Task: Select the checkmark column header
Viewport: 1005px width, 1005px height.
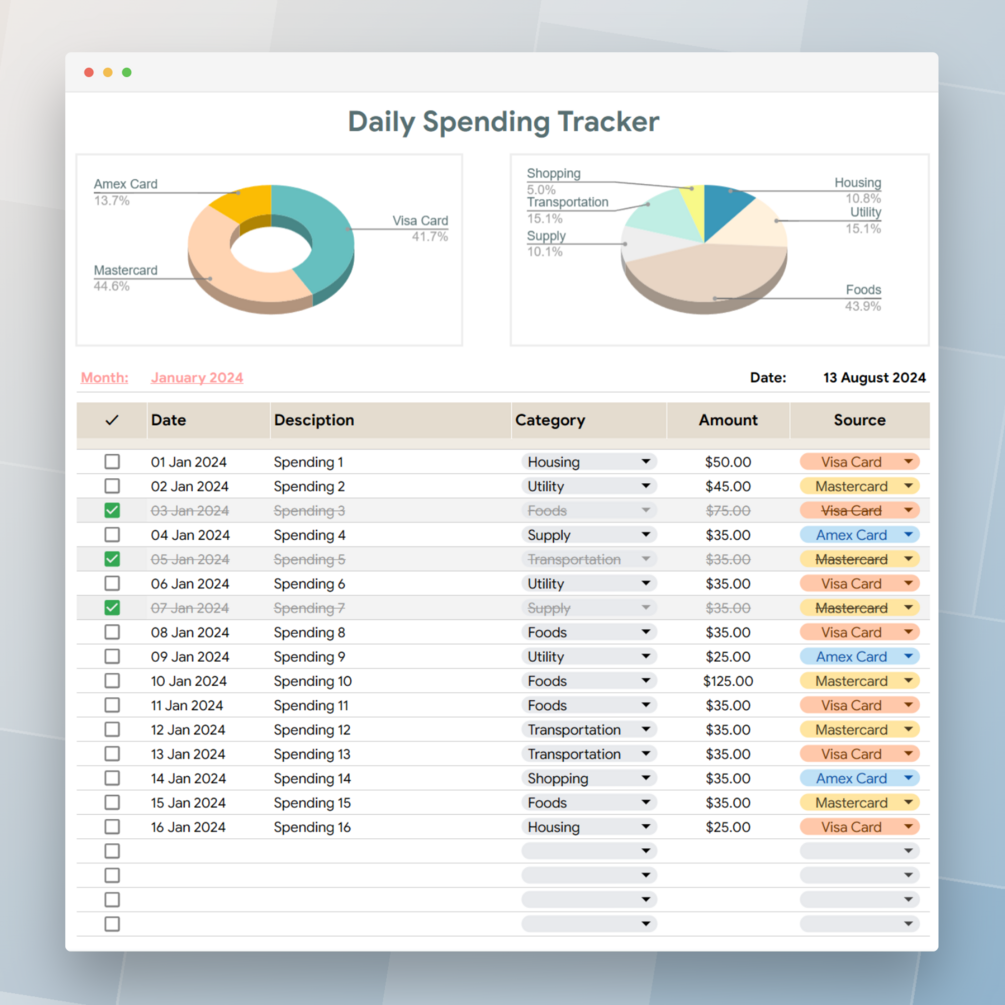Action: tap(112, 420)
